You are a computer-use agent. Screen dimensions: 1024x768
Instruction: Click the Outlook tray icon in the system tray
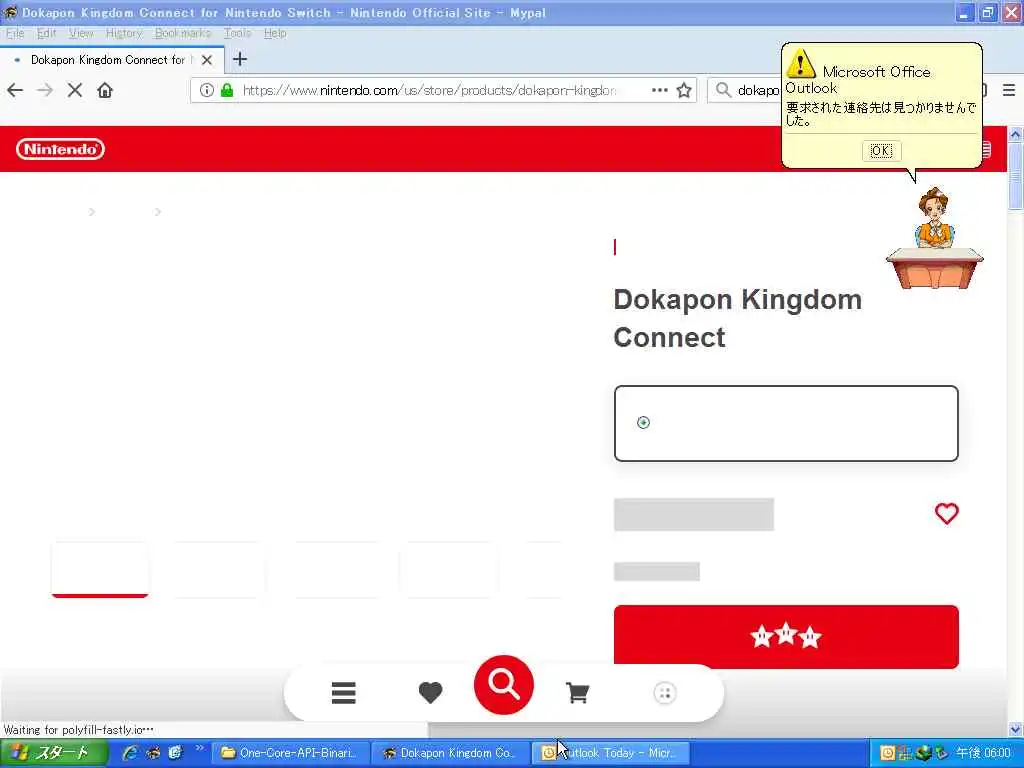tap(888, 753)
